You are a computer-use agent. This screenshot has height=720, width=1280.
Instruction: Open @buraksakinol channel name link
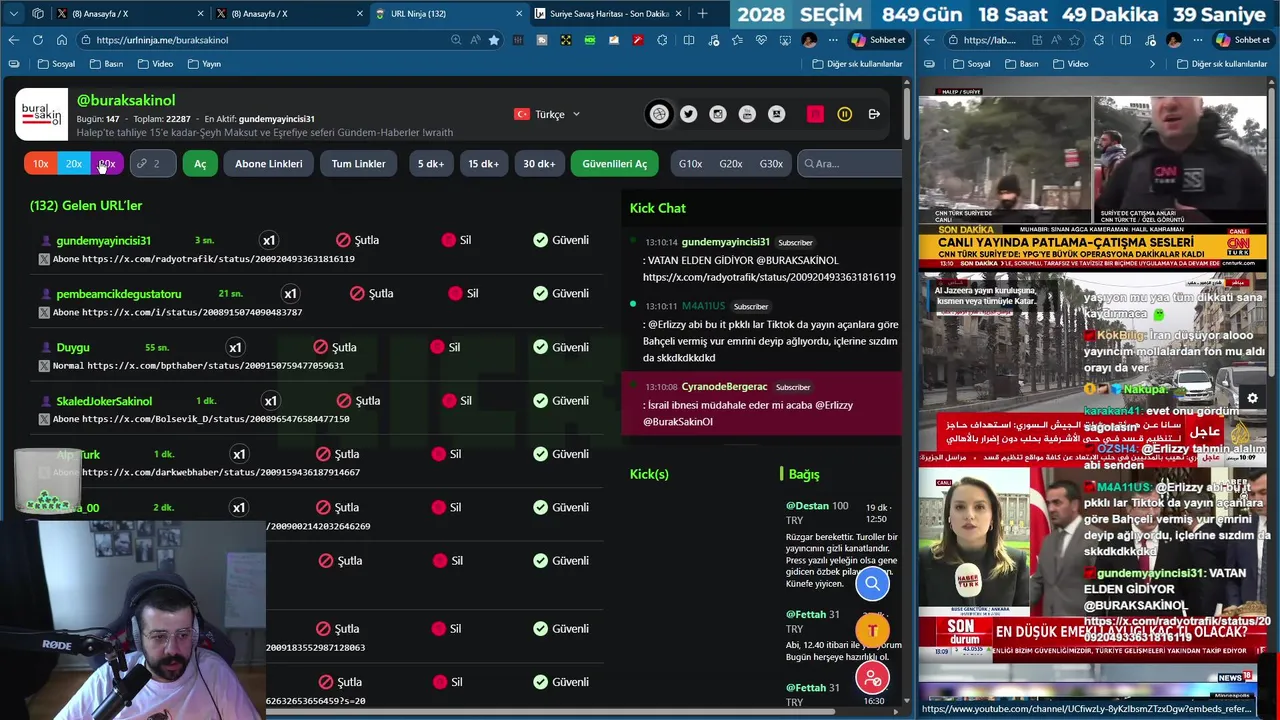126,100
